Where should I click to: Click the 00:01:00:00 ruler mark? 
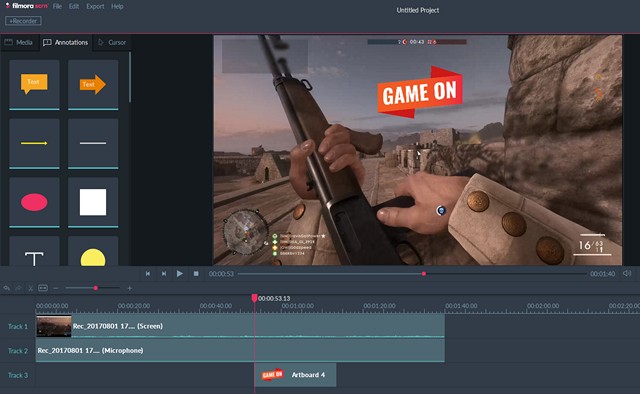(x=298, y=306)
